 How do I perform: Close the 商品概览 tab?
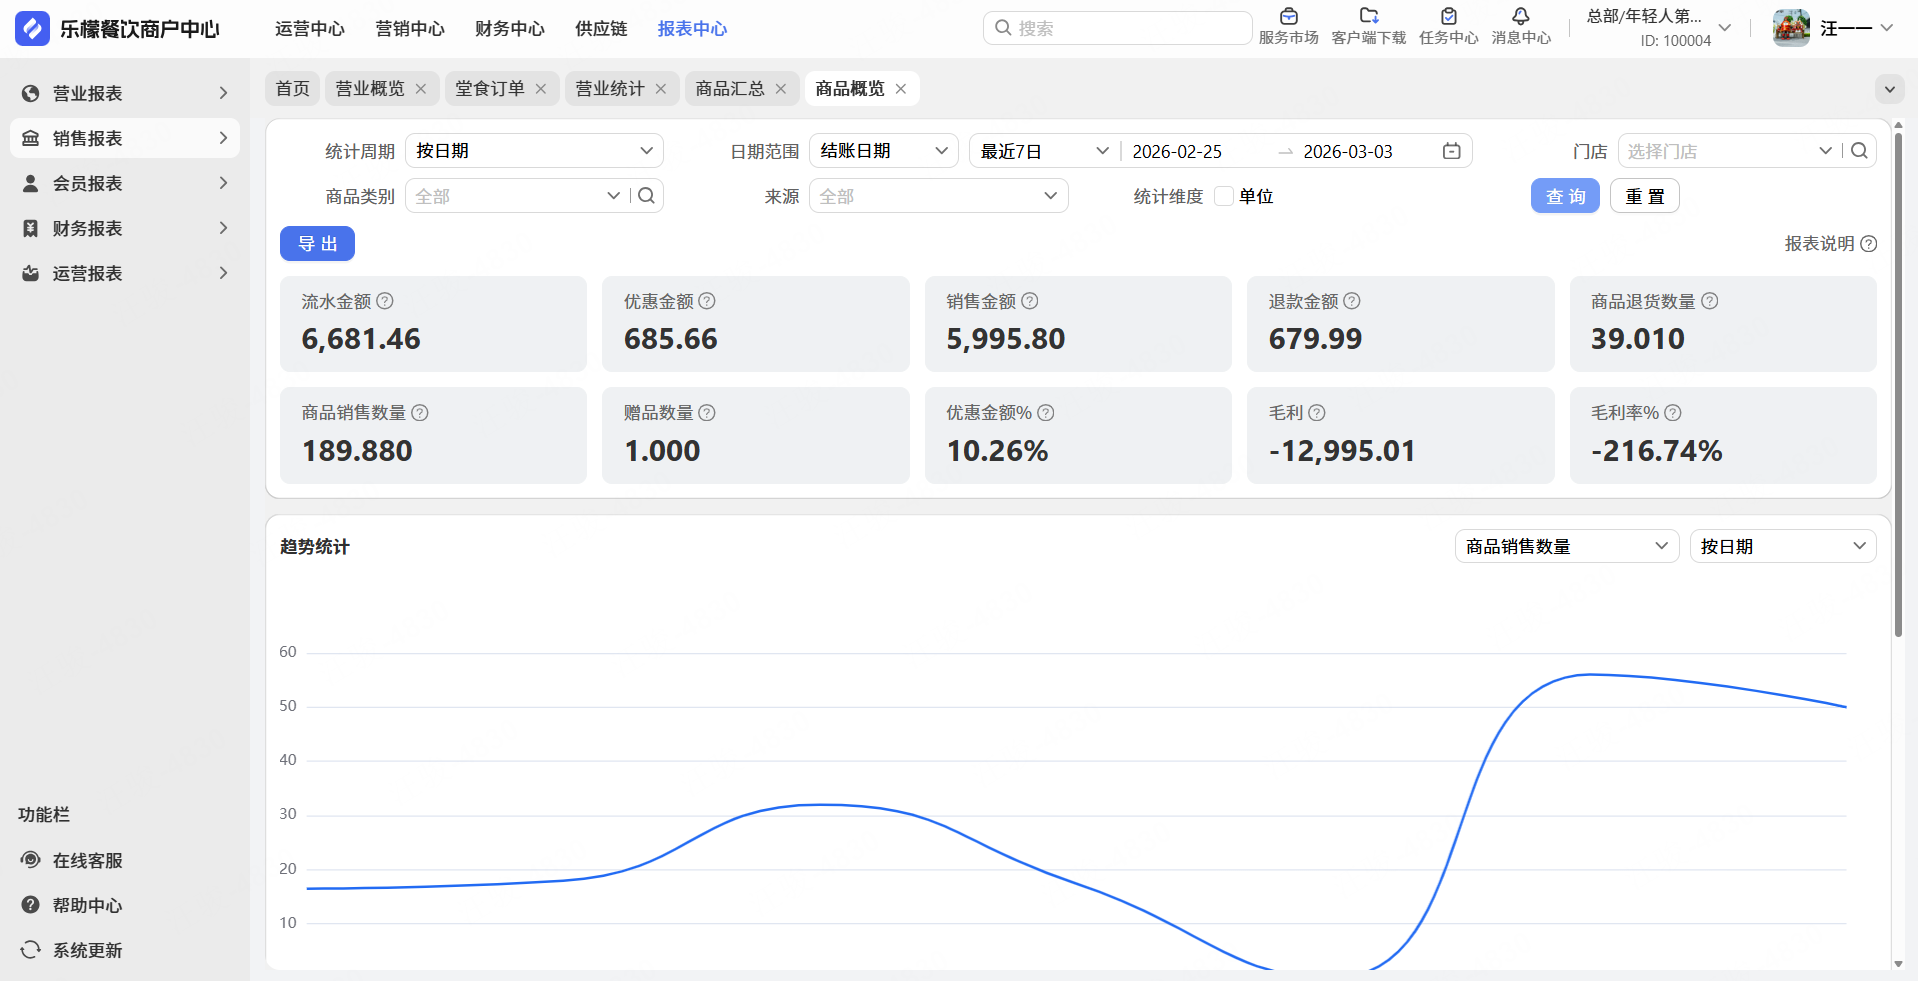pos(901,89)
